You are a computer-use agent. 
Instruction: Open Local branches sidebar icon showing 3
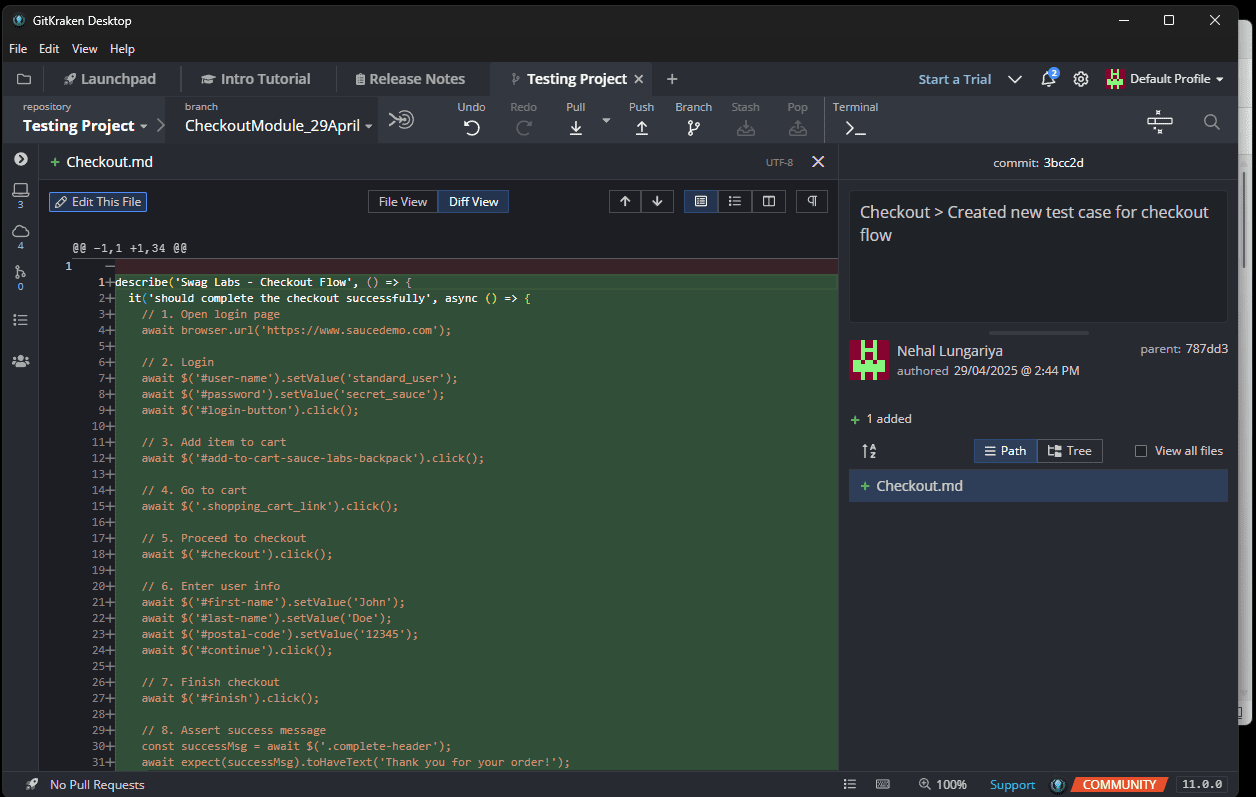(20, 194)
